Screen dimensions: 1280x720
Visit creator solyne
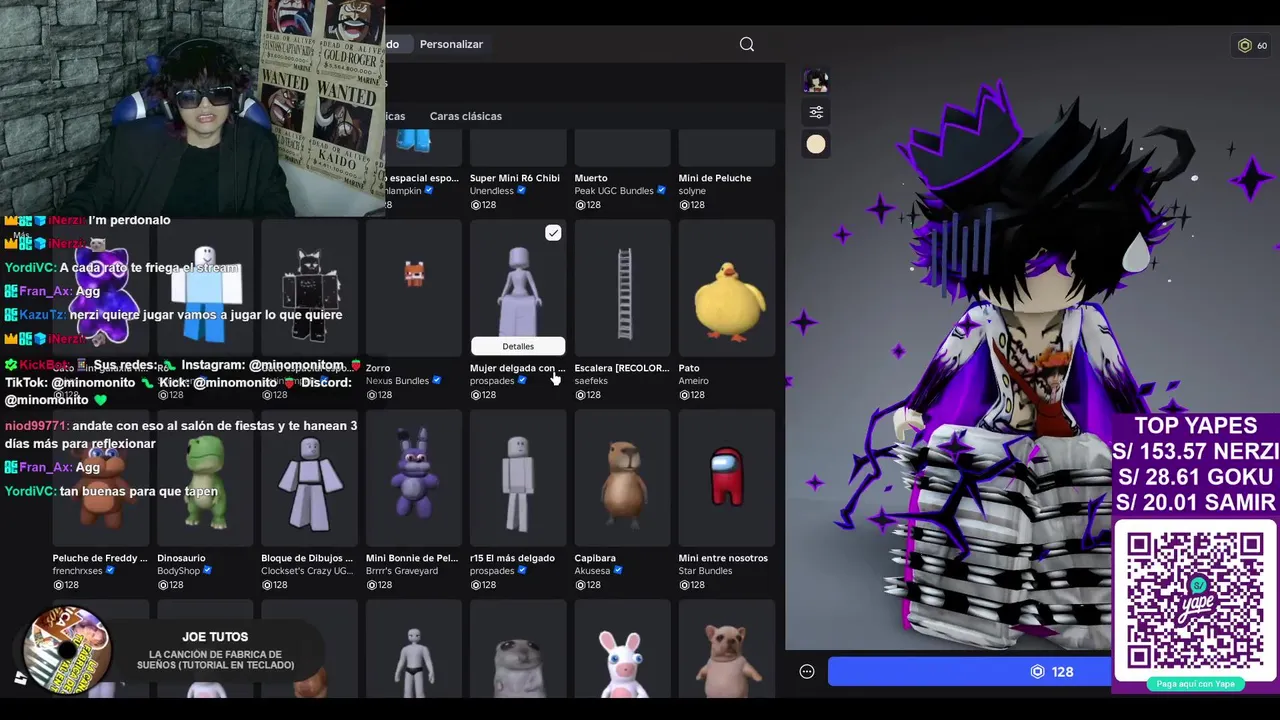coord(692,191)
